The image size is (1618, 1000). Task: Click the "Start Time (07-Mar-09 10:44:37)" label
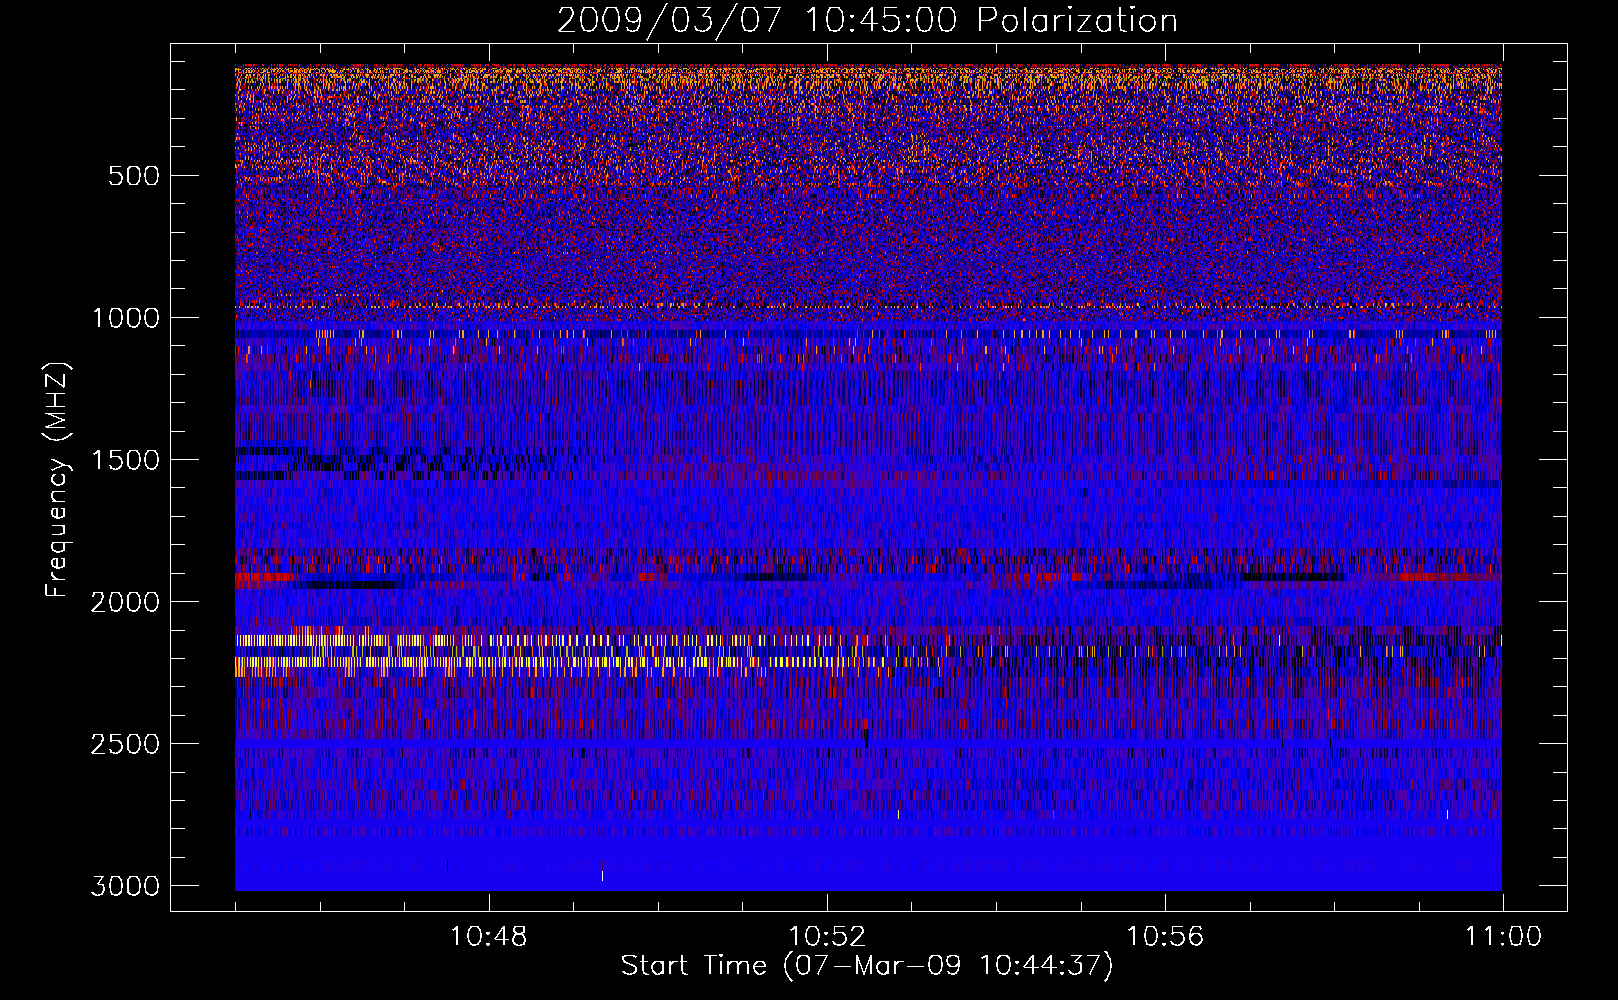(x=867, y=966)
